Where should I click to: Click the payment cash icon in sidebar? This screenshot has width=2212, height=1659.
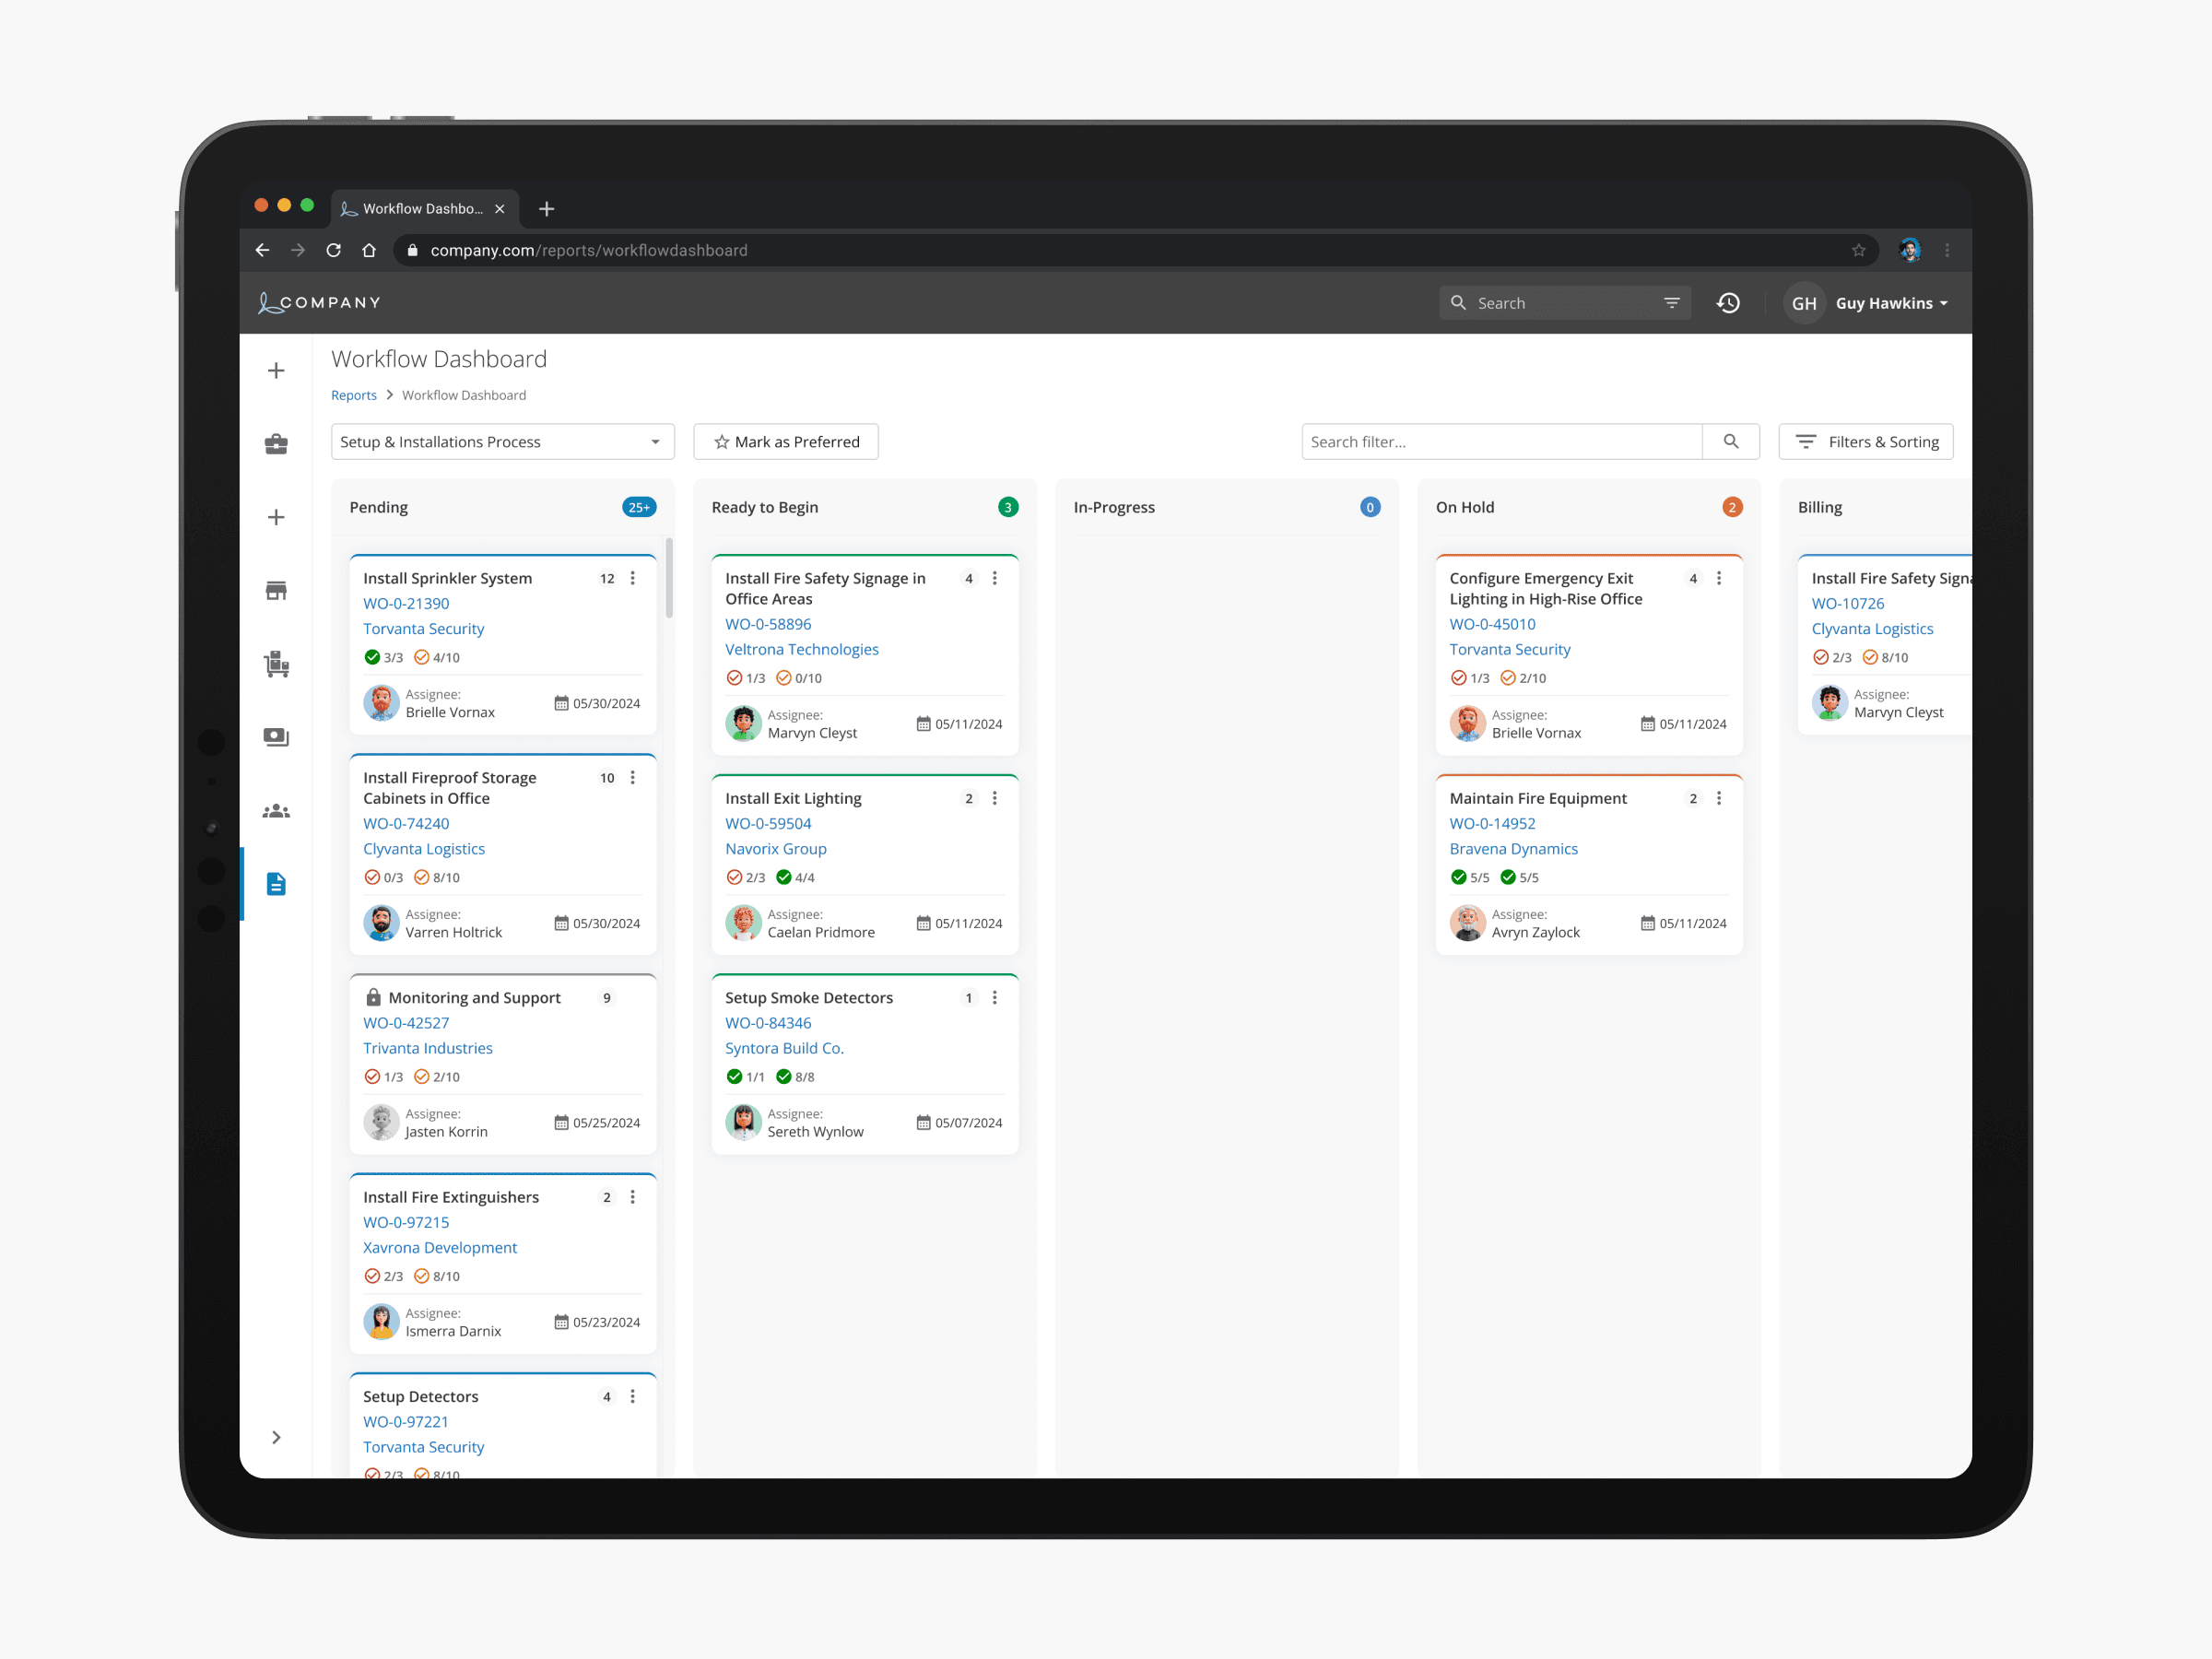click(276, 737)
